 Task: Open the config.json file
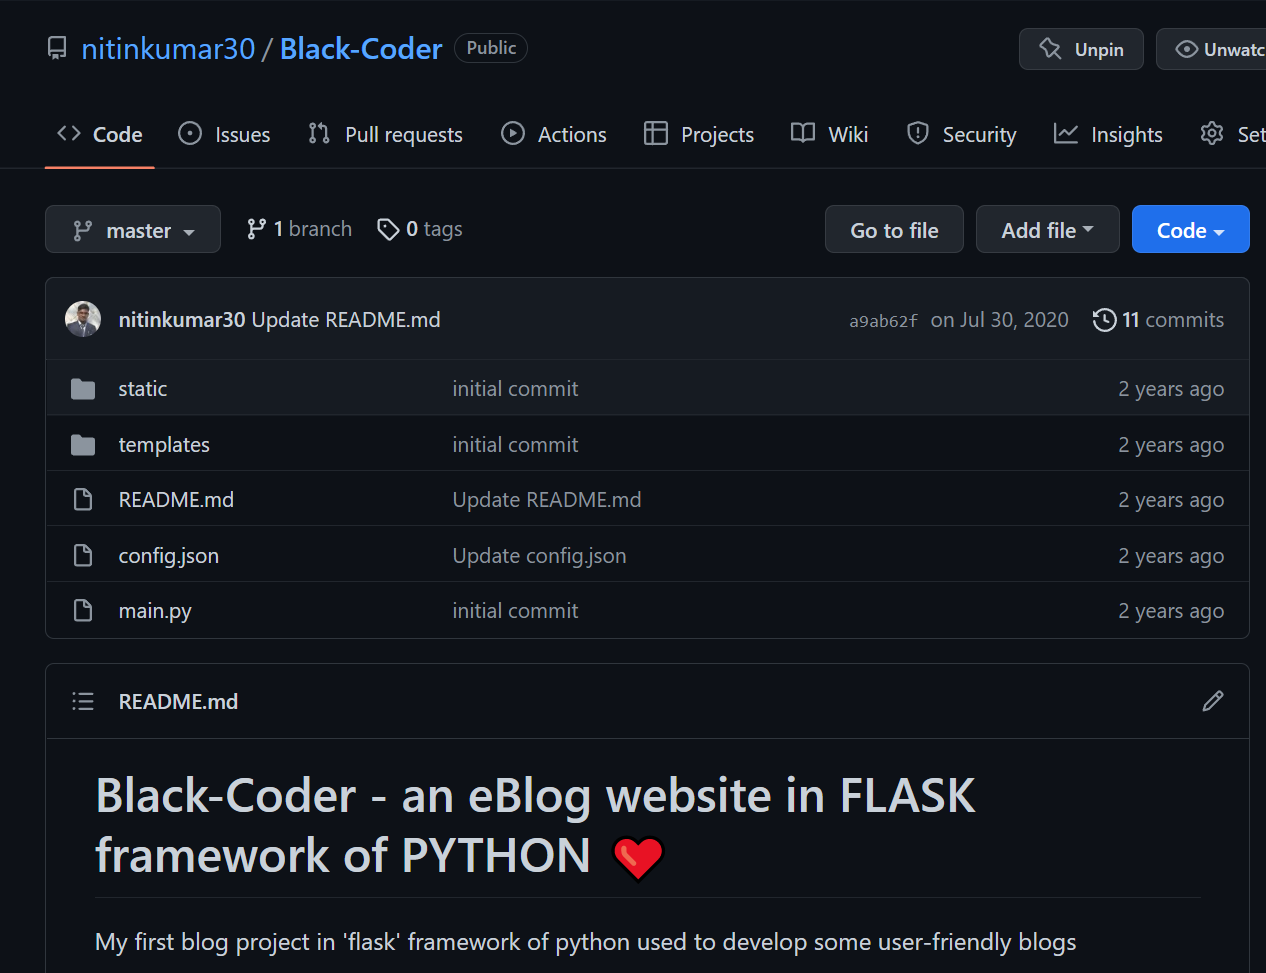click(168, 556)
